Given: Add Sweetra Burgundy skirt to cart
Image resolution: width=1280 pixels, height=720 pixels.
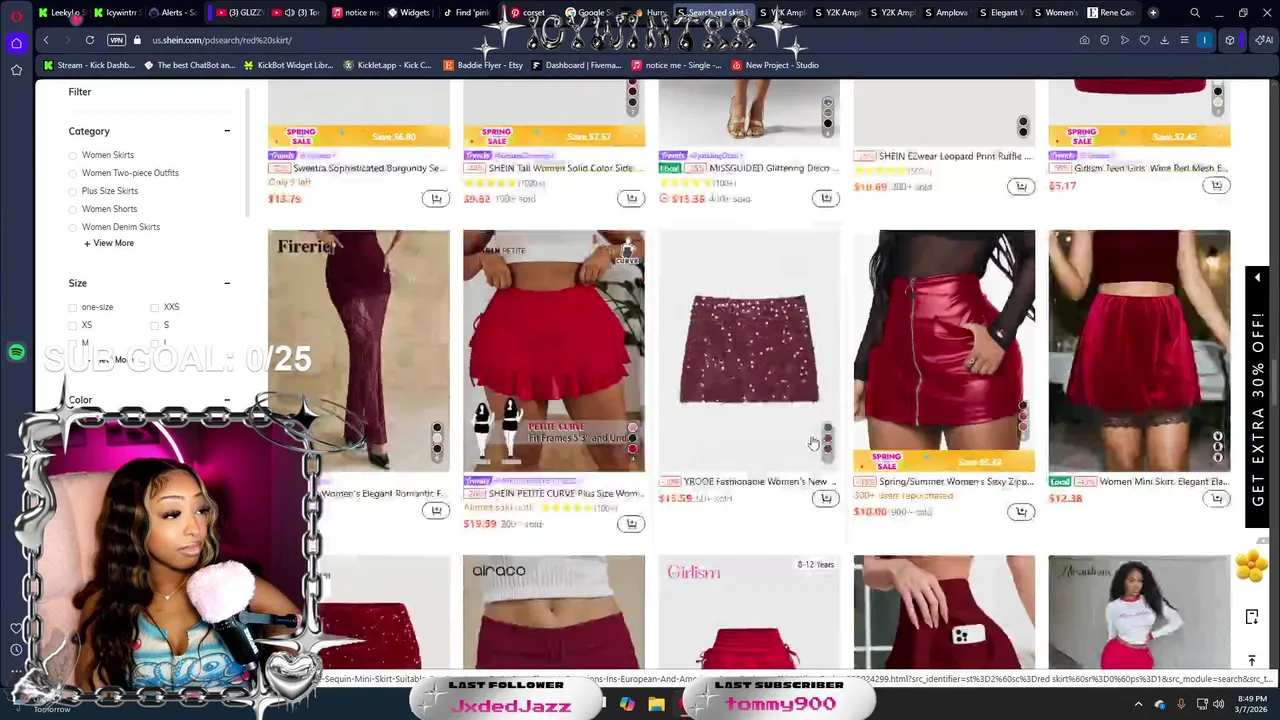Looking at the screenshot, I should tap(436, 198).
